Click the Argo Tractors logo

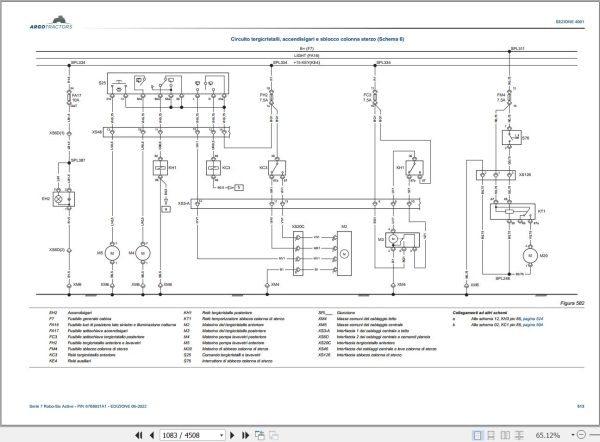(x=51, y=23)
